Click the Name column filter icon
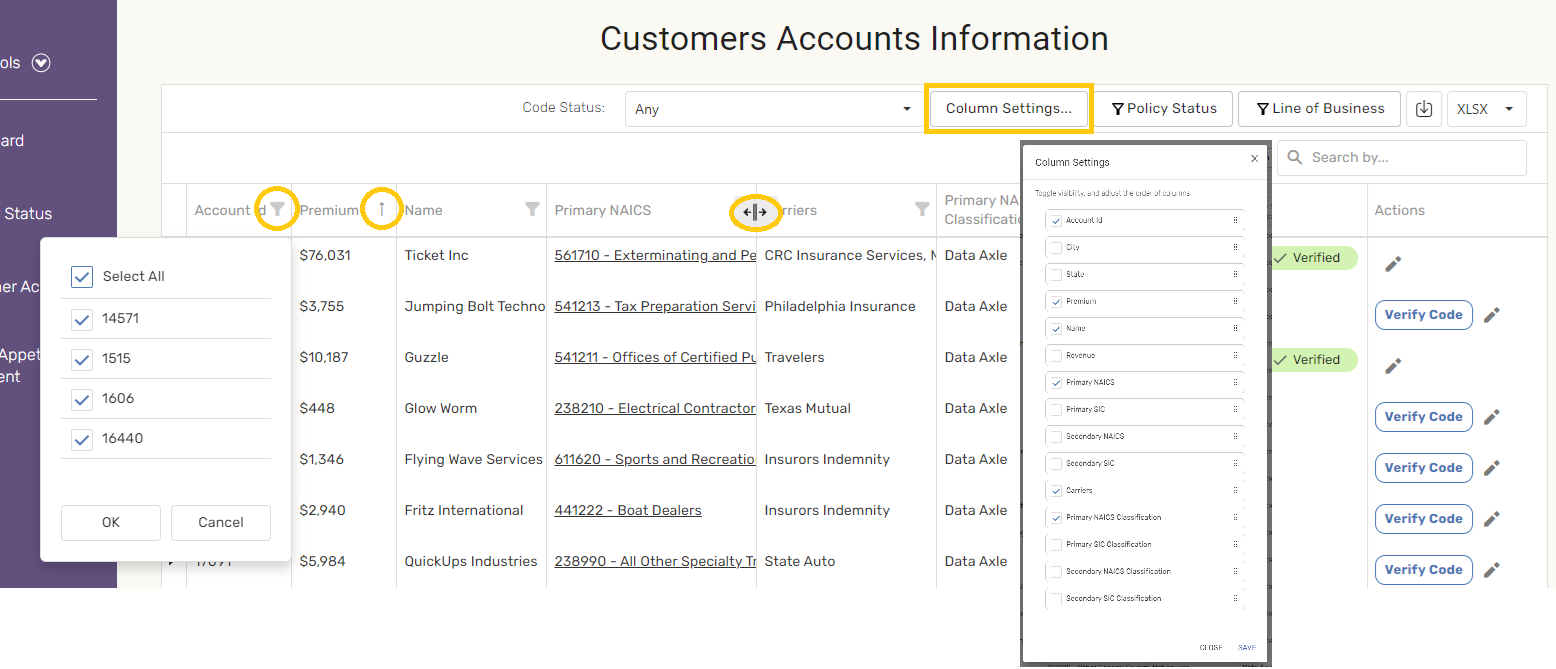The width and height of the screenshot is (1556, 669). (x=532, y=209)
